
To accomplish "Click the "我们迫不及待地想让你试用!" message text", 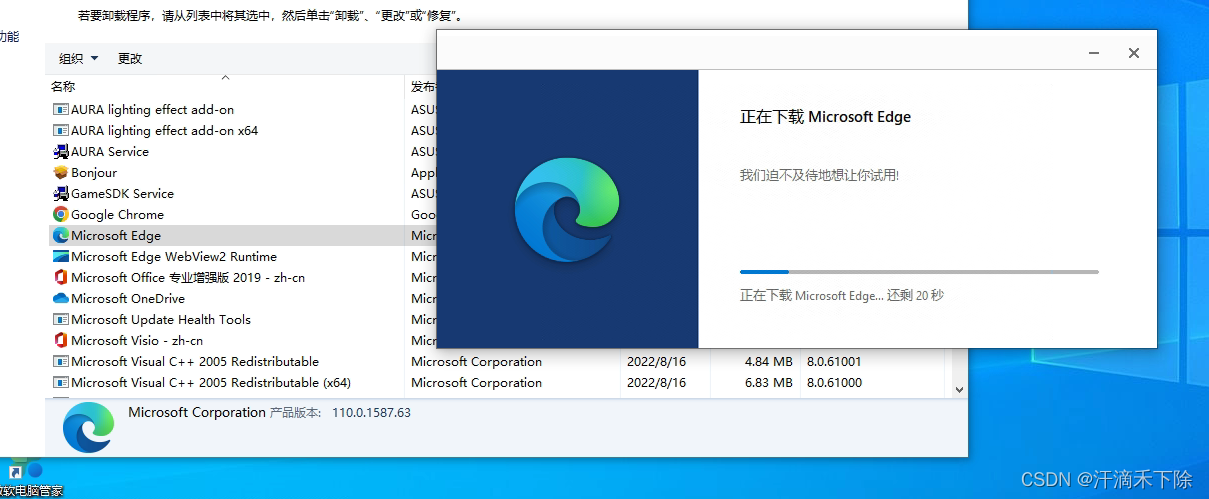I will coord(819,175).
